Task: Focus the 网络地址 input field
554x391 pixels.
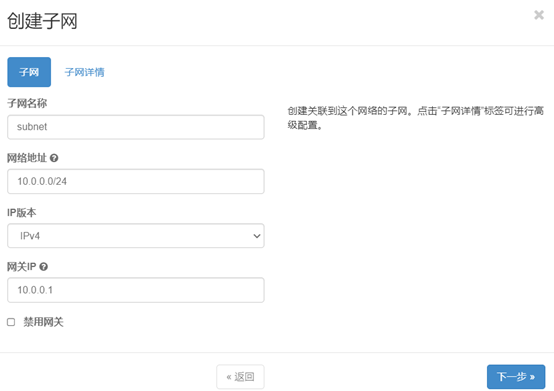Action: pos(136,182)
